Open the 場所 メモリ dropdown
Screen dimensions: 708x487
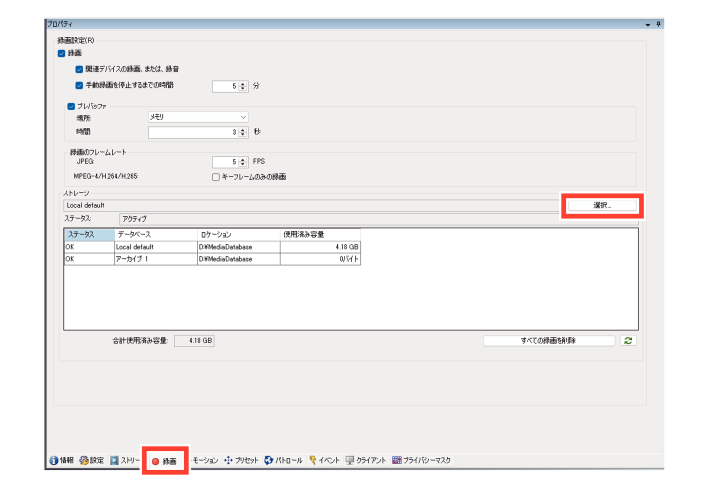[x=198, y=117]
